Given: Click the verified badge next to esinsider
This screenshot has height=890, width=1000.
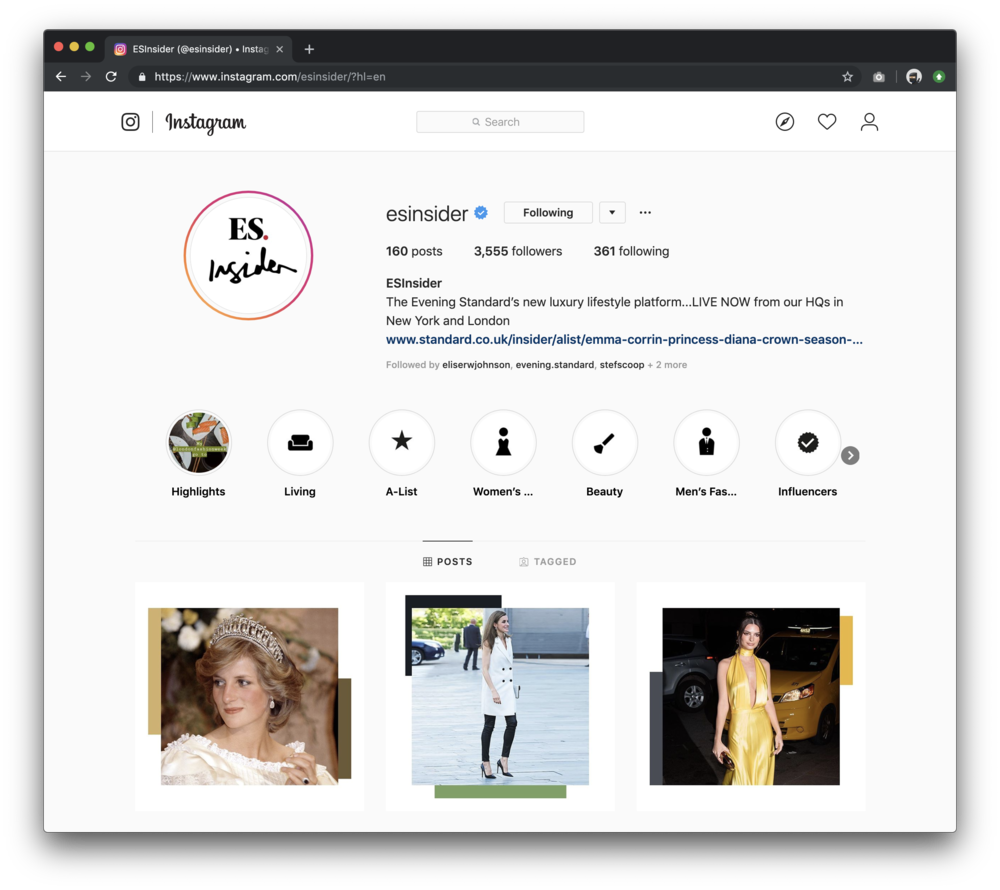Looking at the screenshot, I should 482,213.
